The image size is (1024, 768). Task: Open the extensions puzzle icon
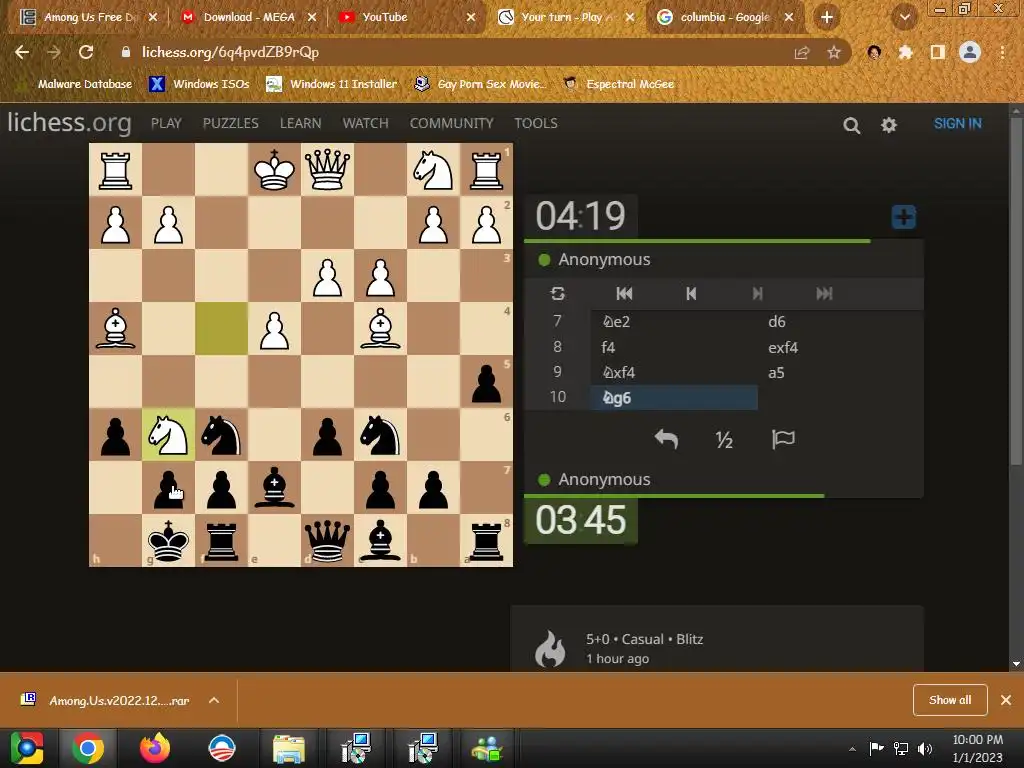tap(905, 53)
